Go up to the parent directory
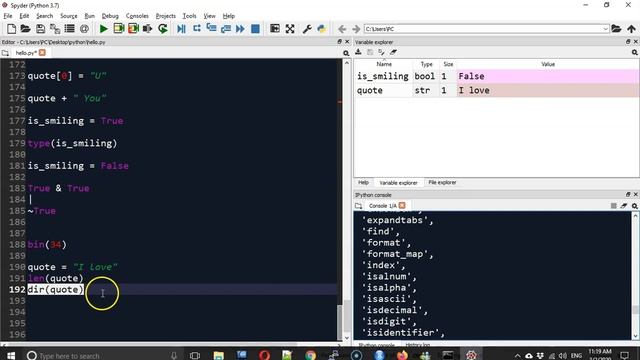 pos(631,29)
